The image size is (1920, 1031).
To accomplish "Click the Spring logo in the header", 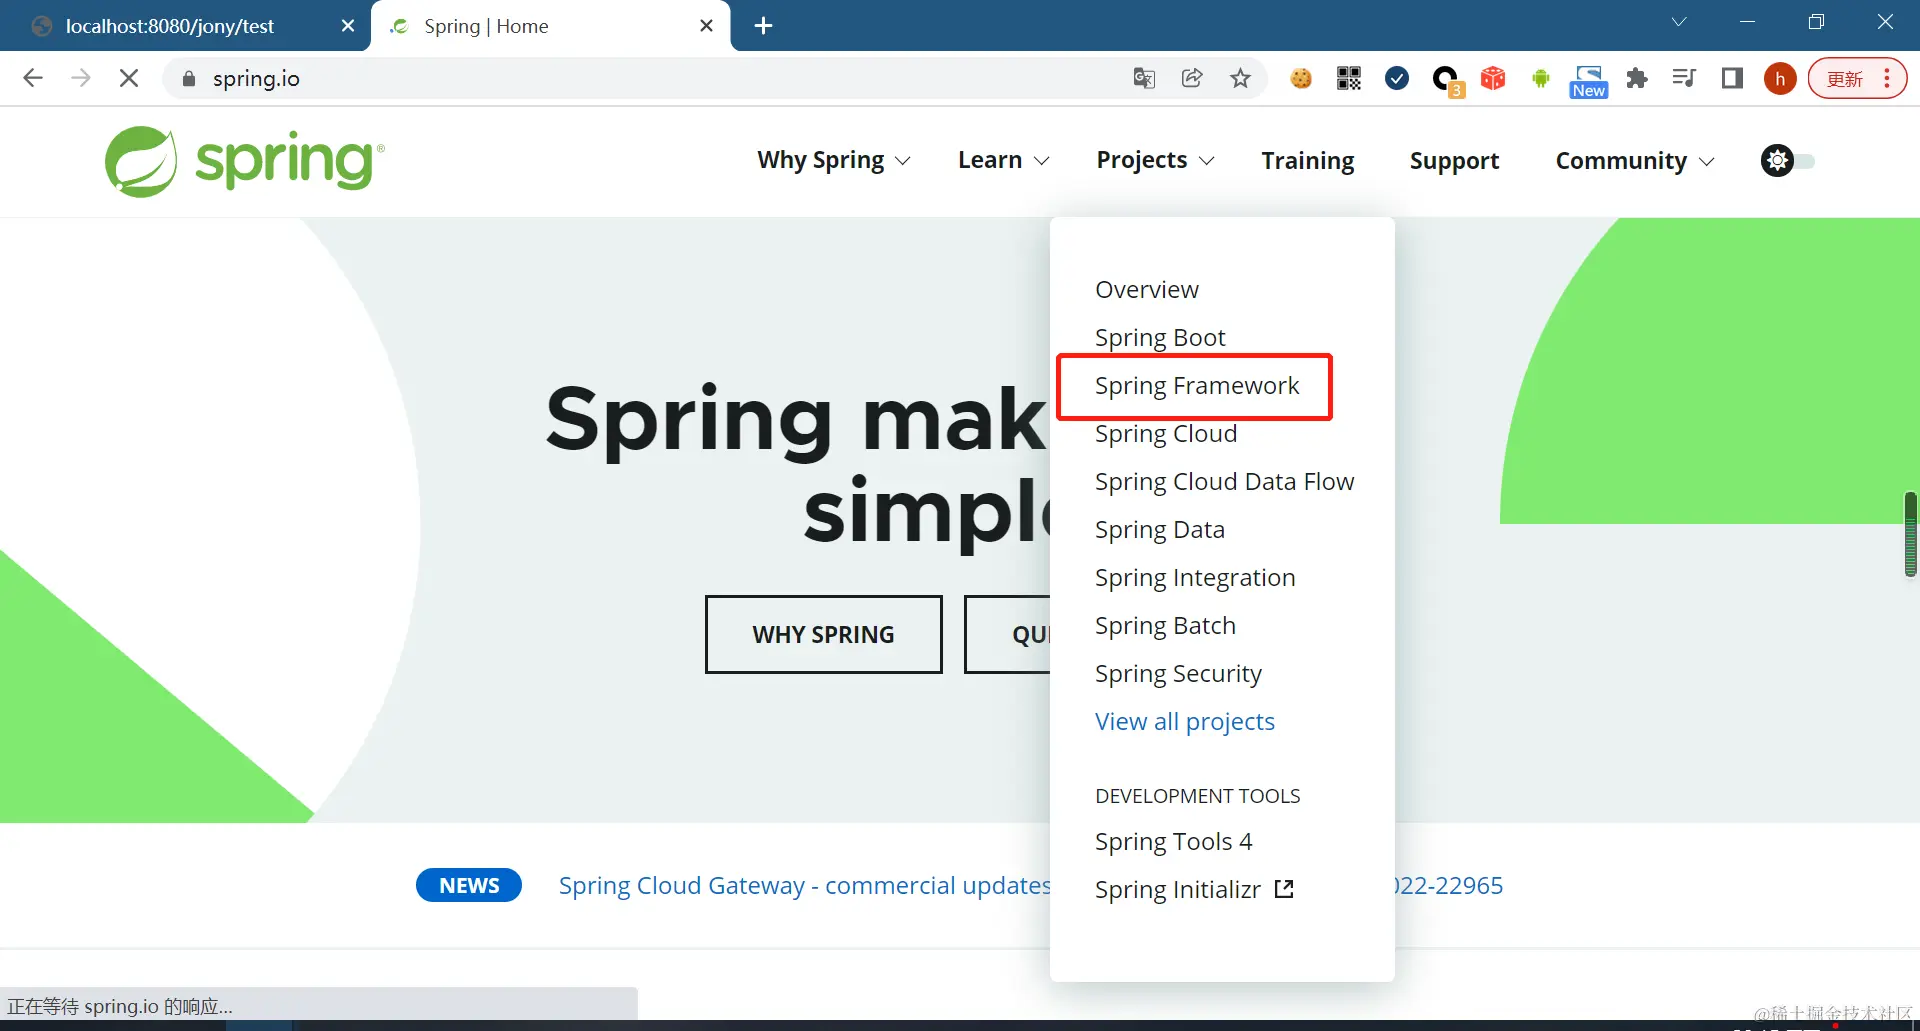I will point(245,161).
